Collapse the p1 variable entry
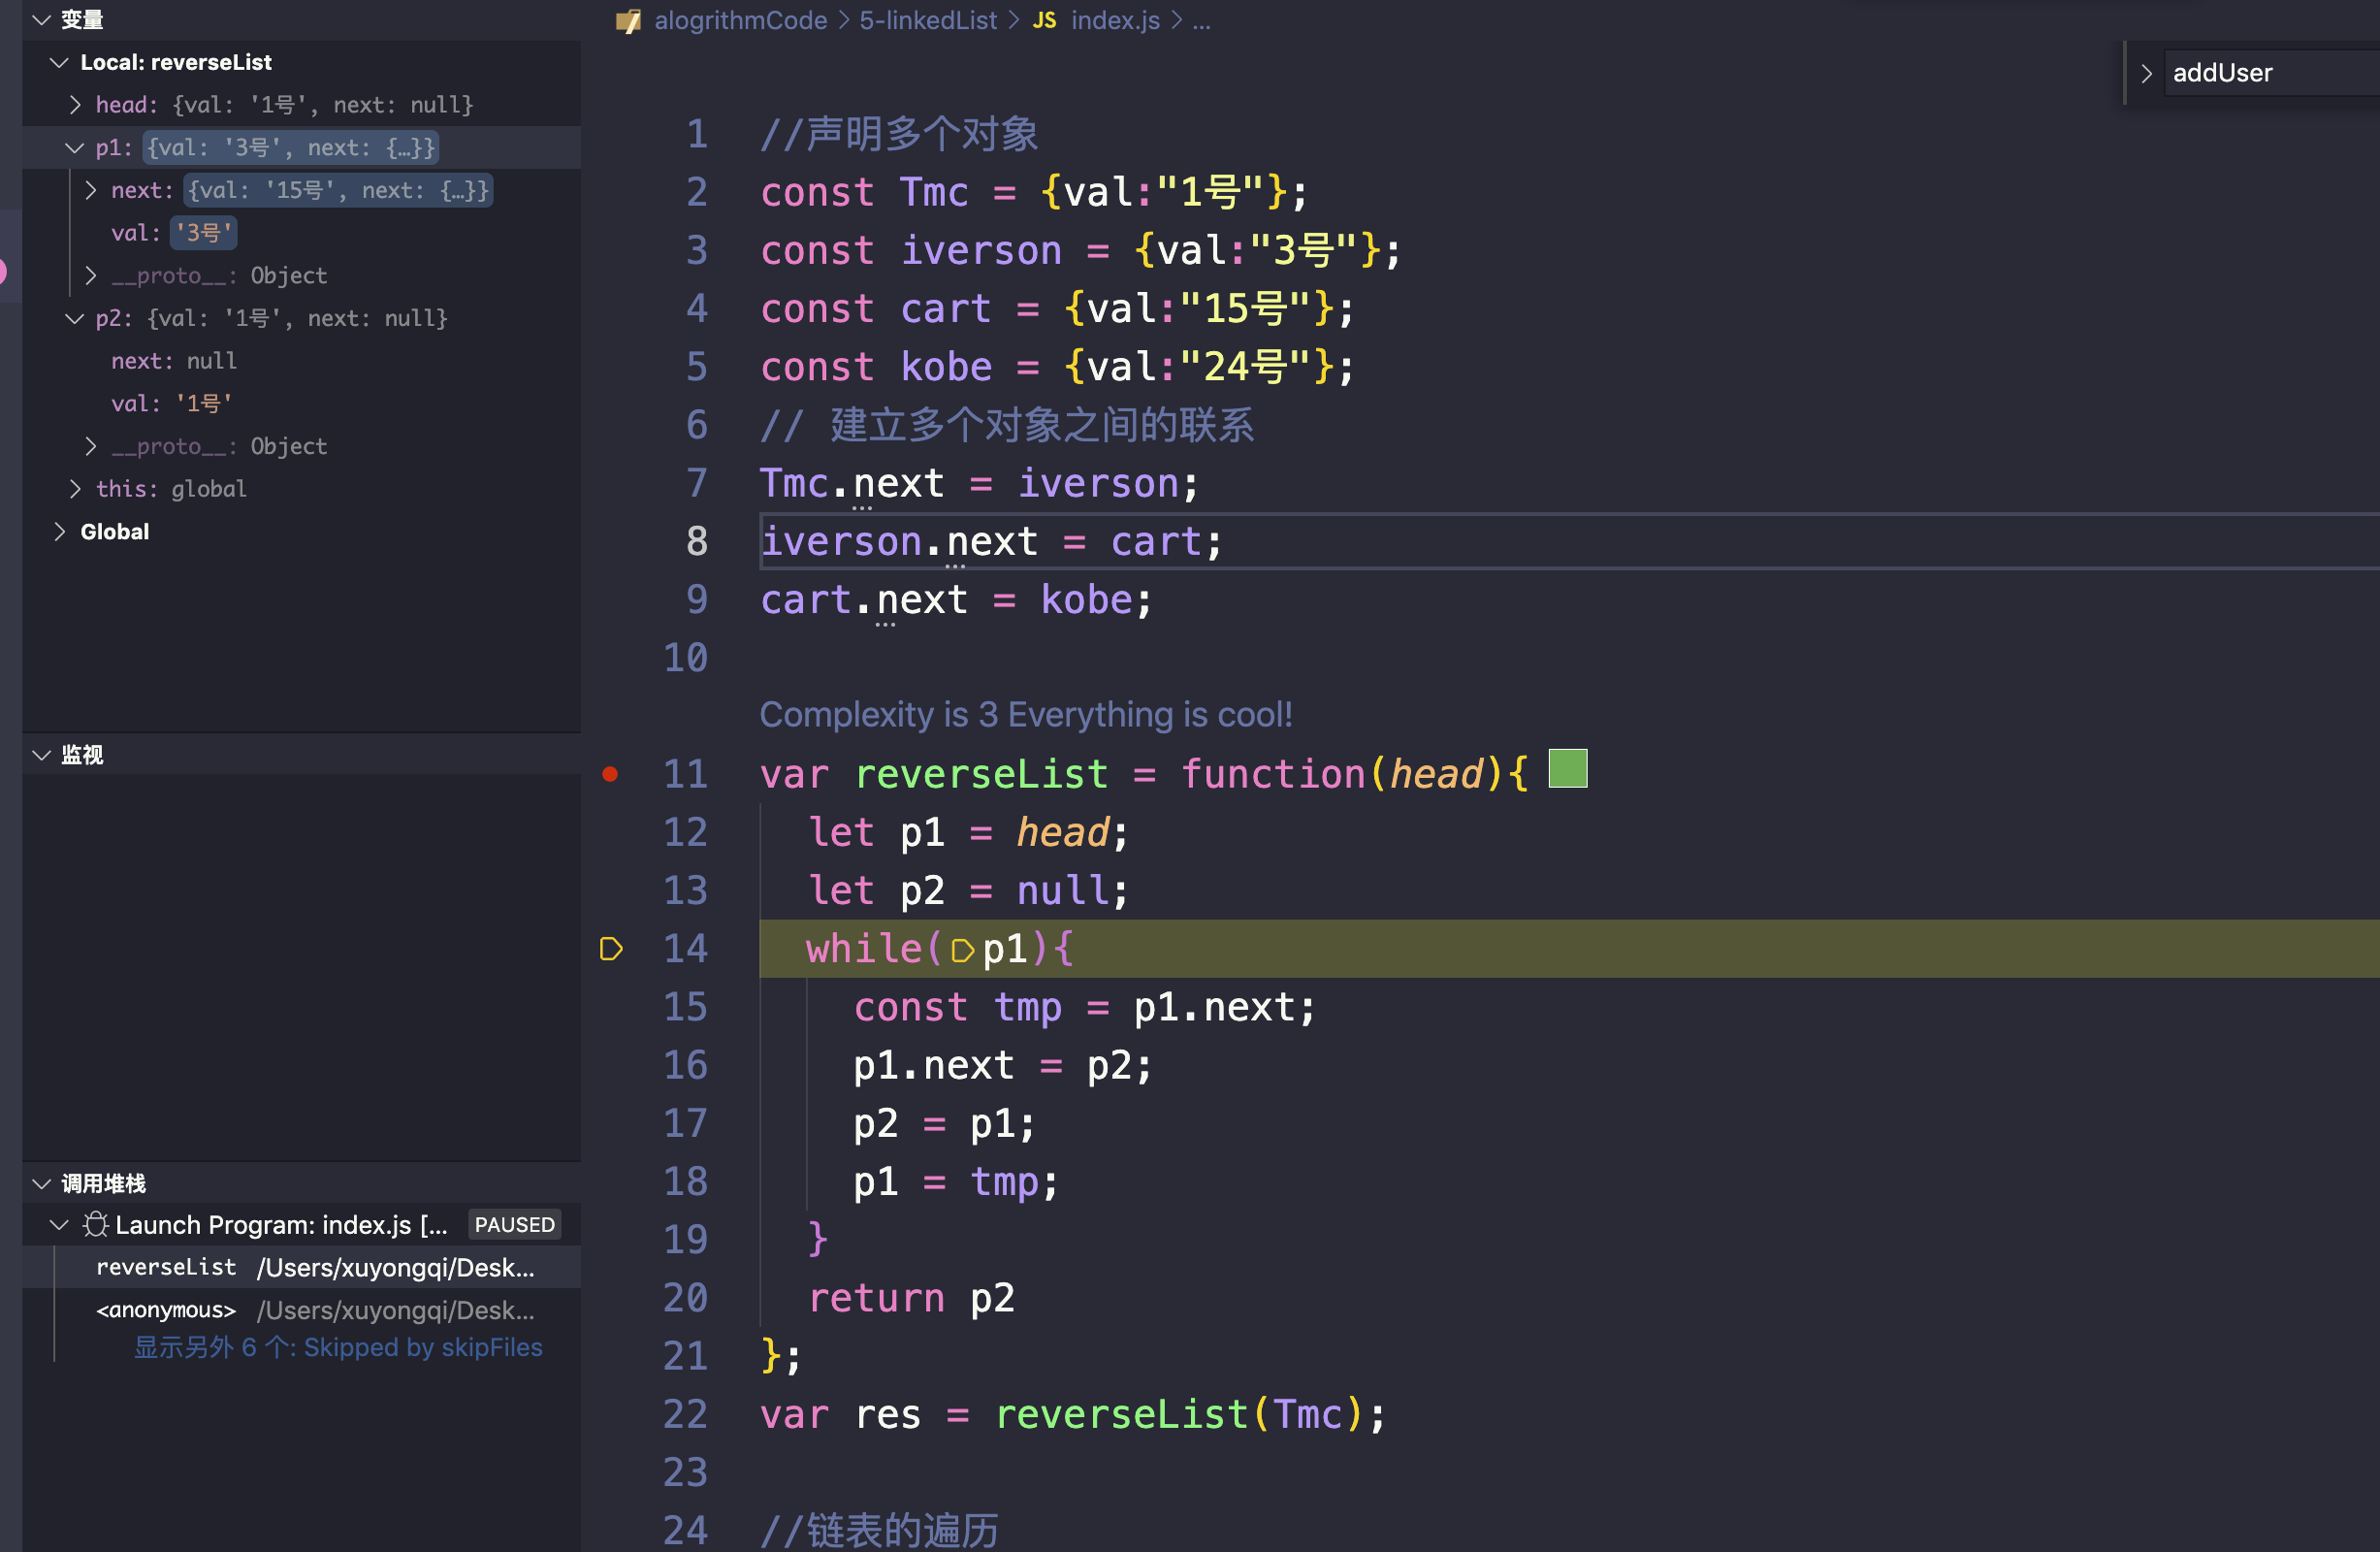This screenshot has height=1552, width=2380. point(75,148)
